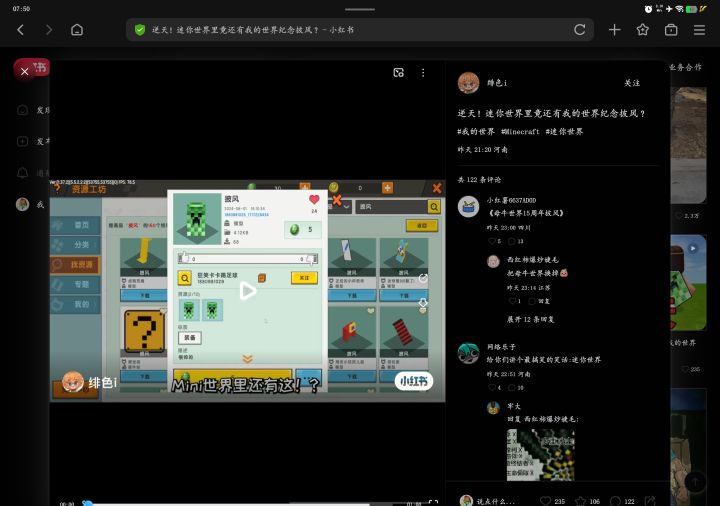Follow the author with the 关注 button
The width and height of the screenshot is (720, 506).
632,83
